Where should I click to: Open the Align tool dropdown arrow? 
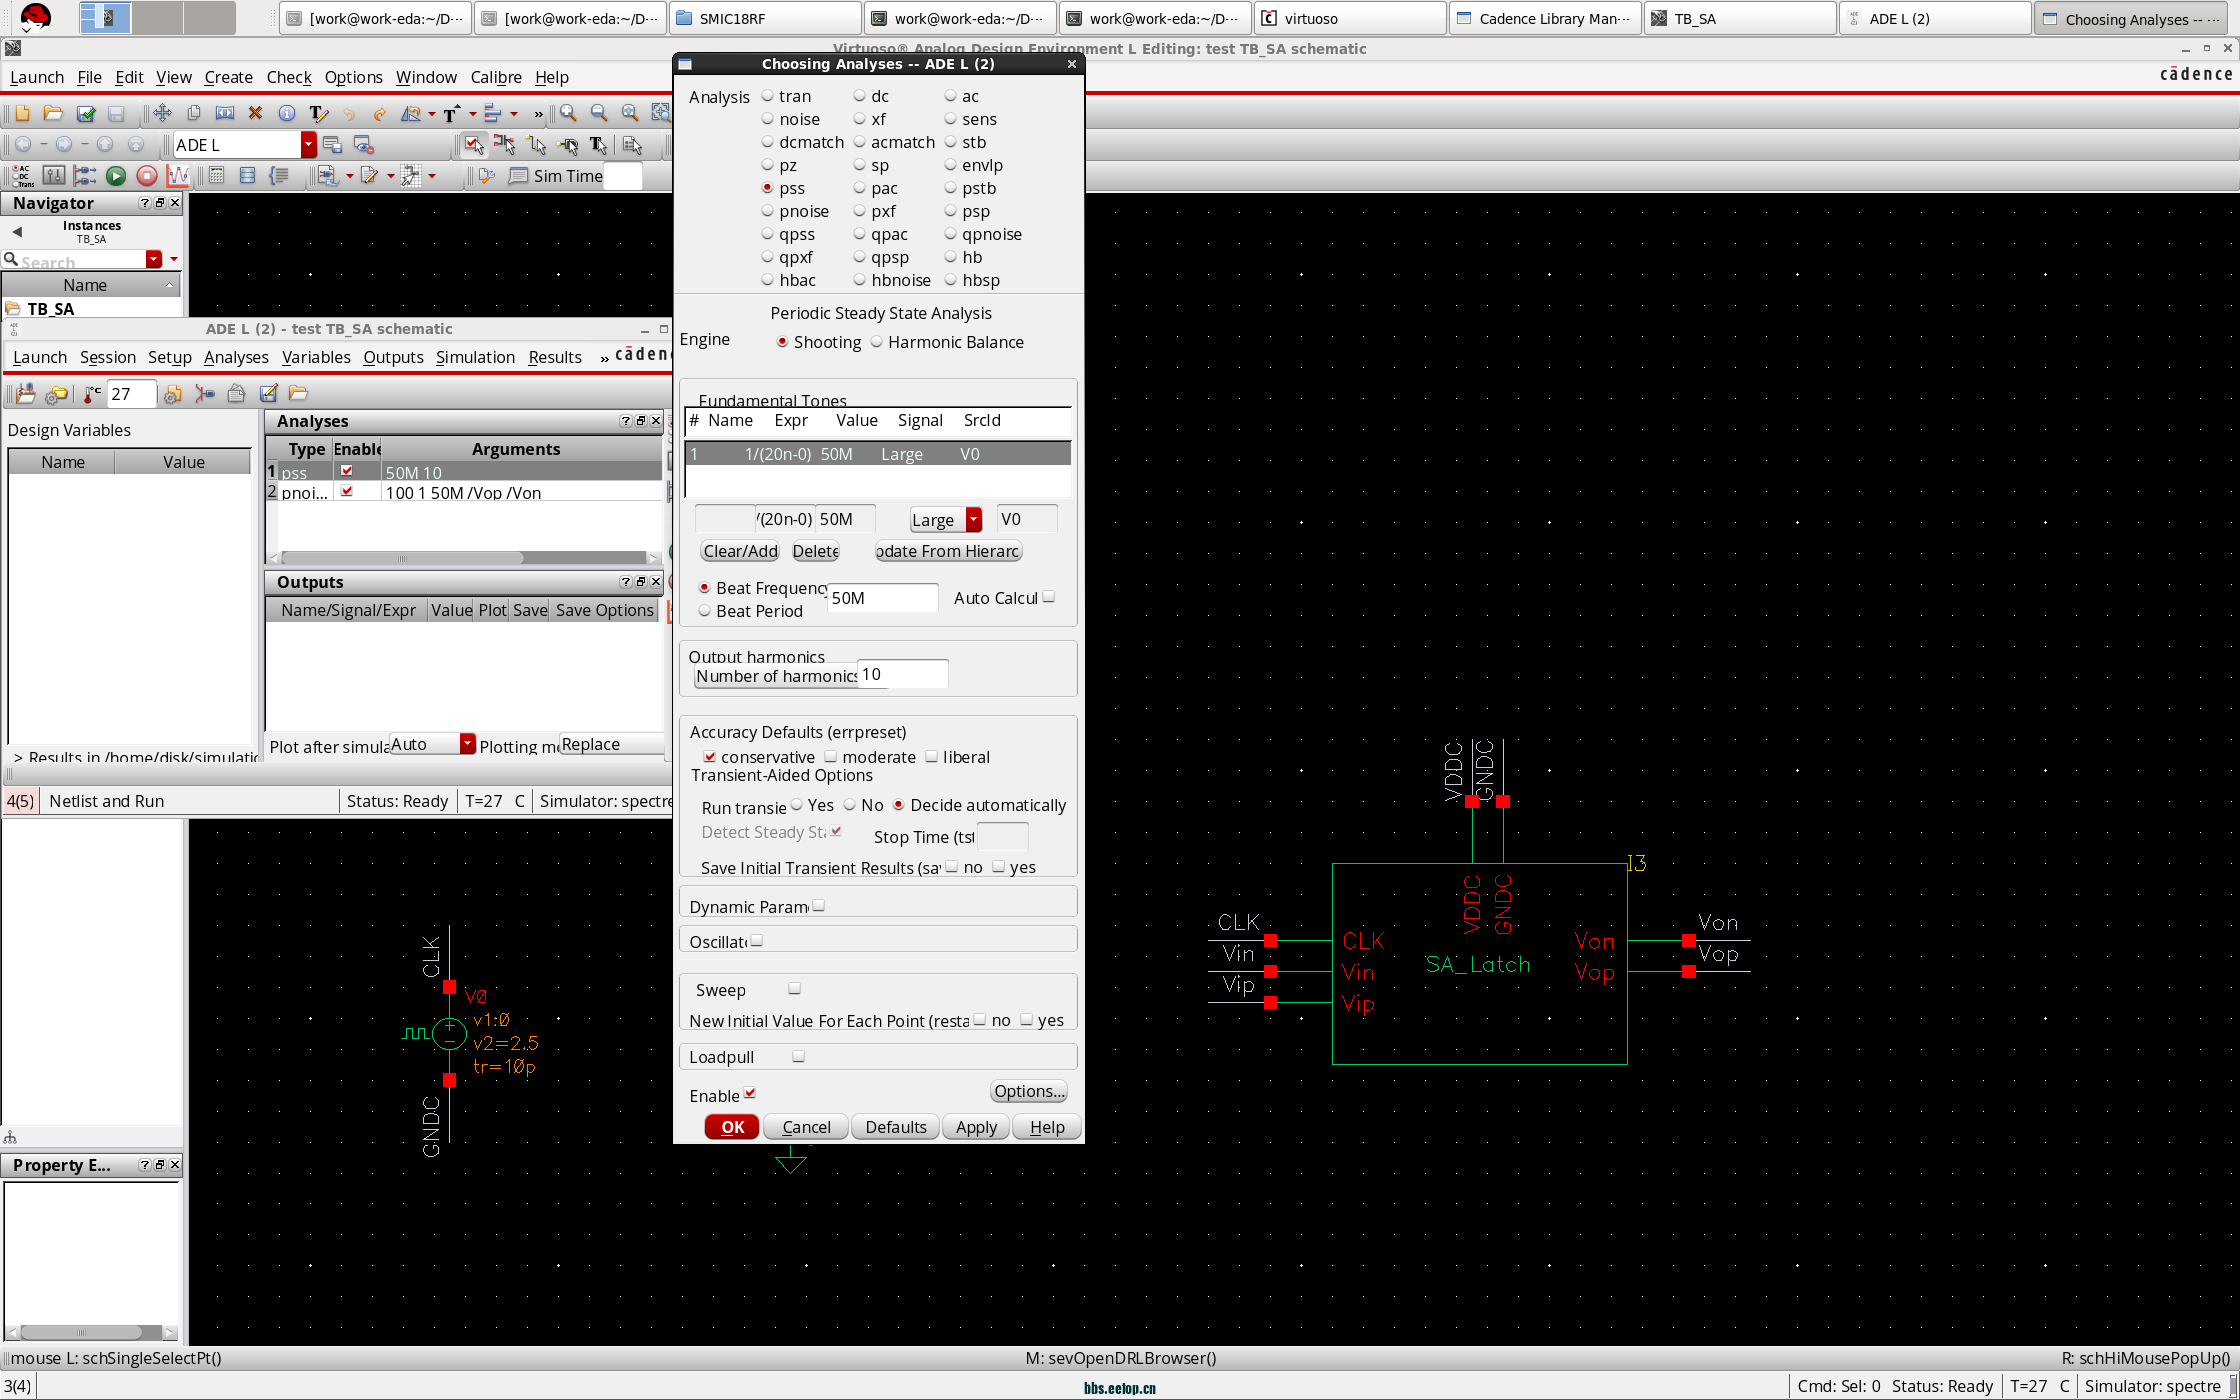(x=514, y=114)
